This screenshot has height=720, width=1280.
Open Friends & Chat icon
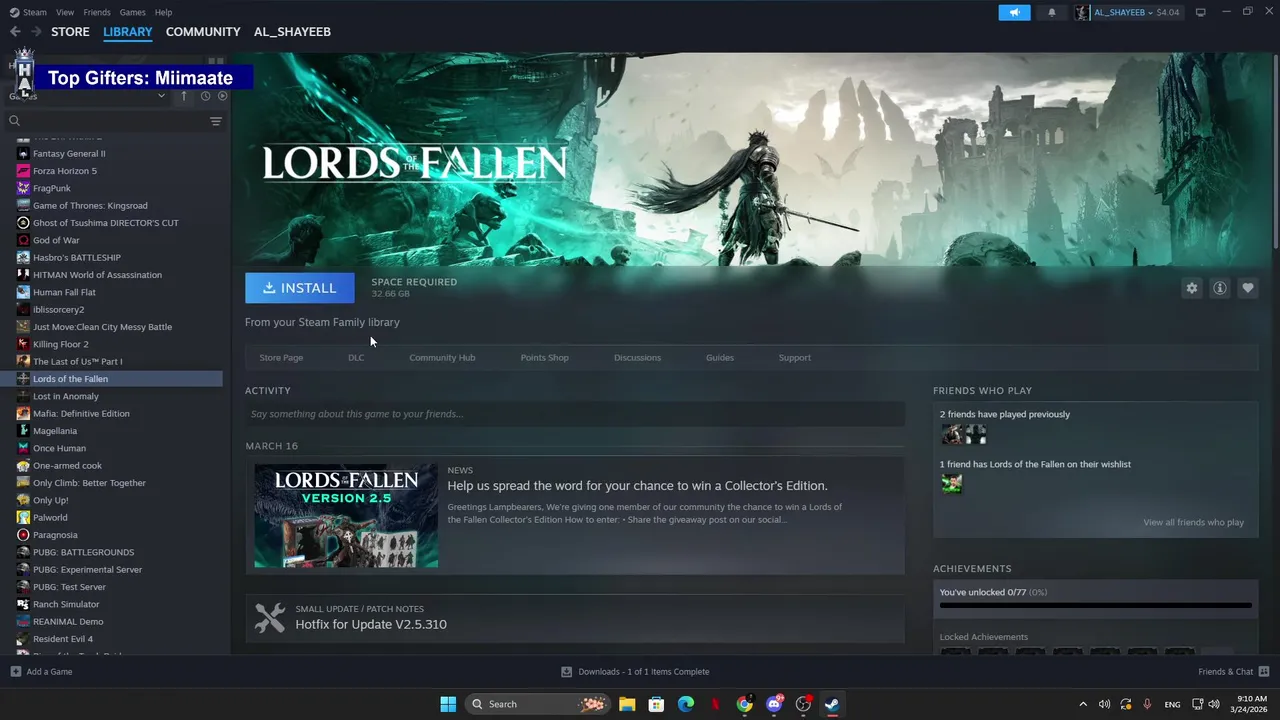coord(1263,671)
